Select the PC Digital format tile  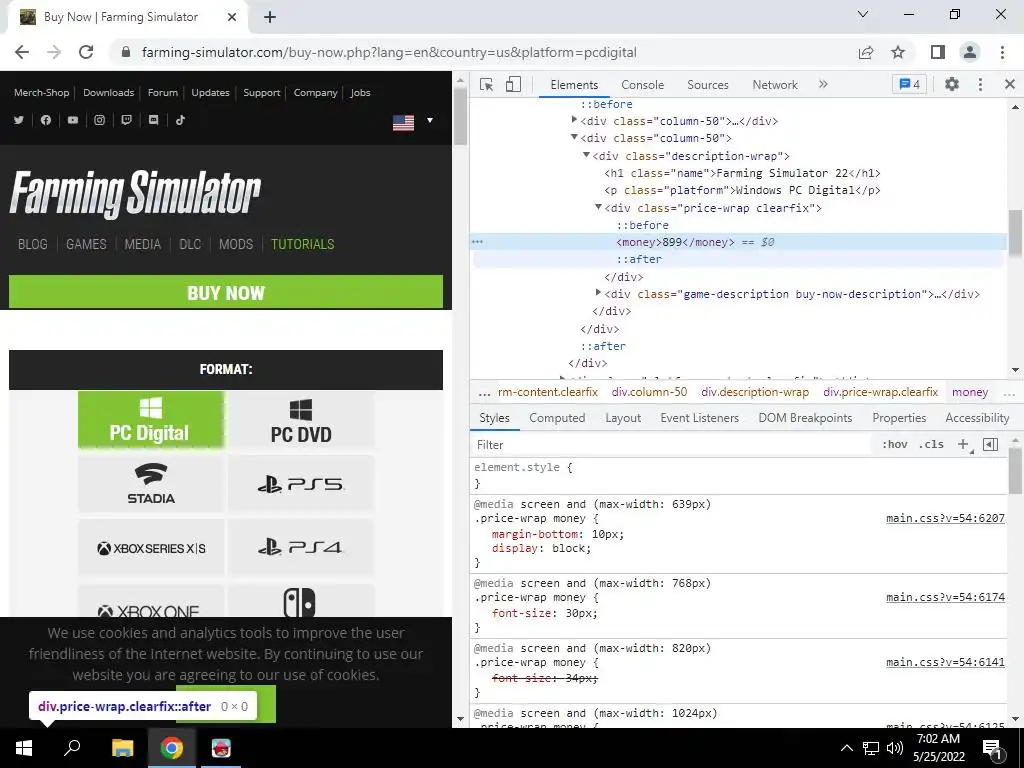tap(151, 420)
